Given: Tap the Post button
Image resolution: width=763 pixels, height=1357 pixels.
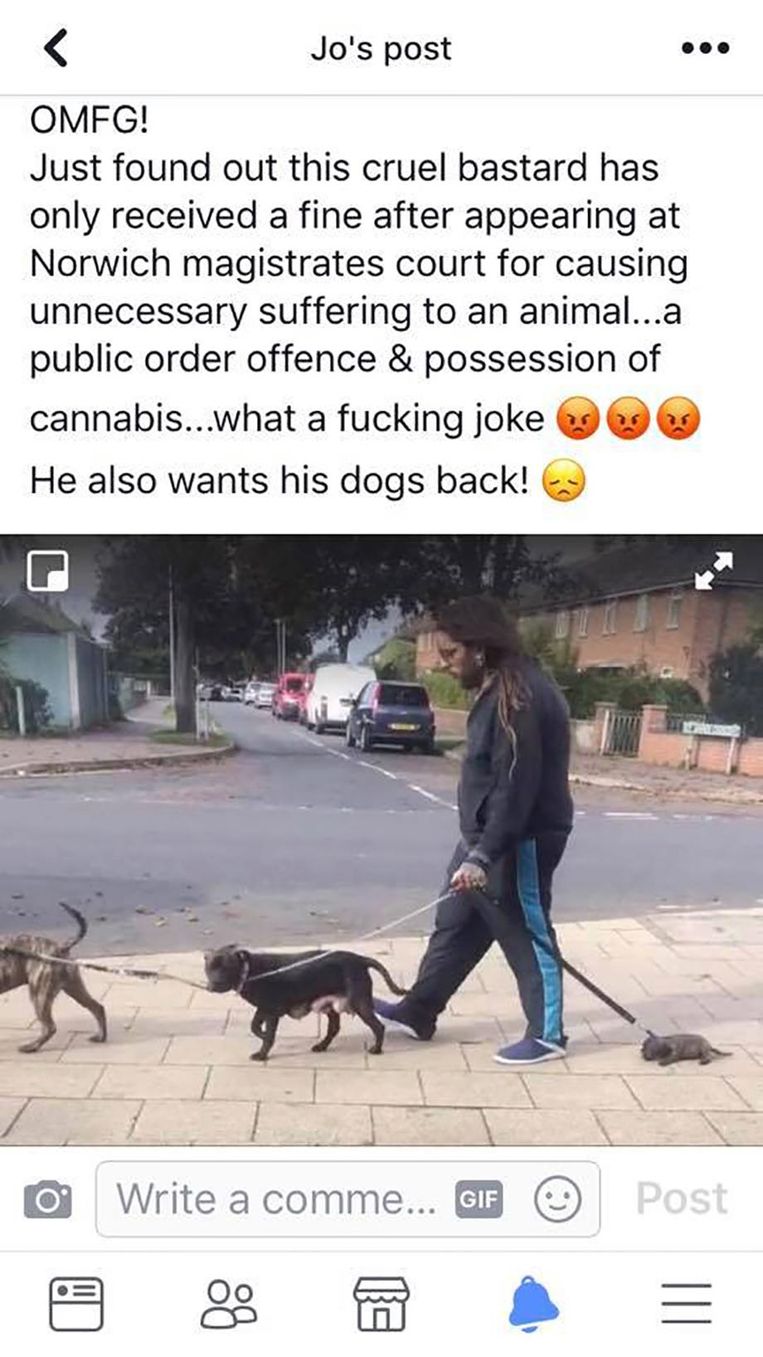Looking at the screenshot, I should (x=682, y=1198).
